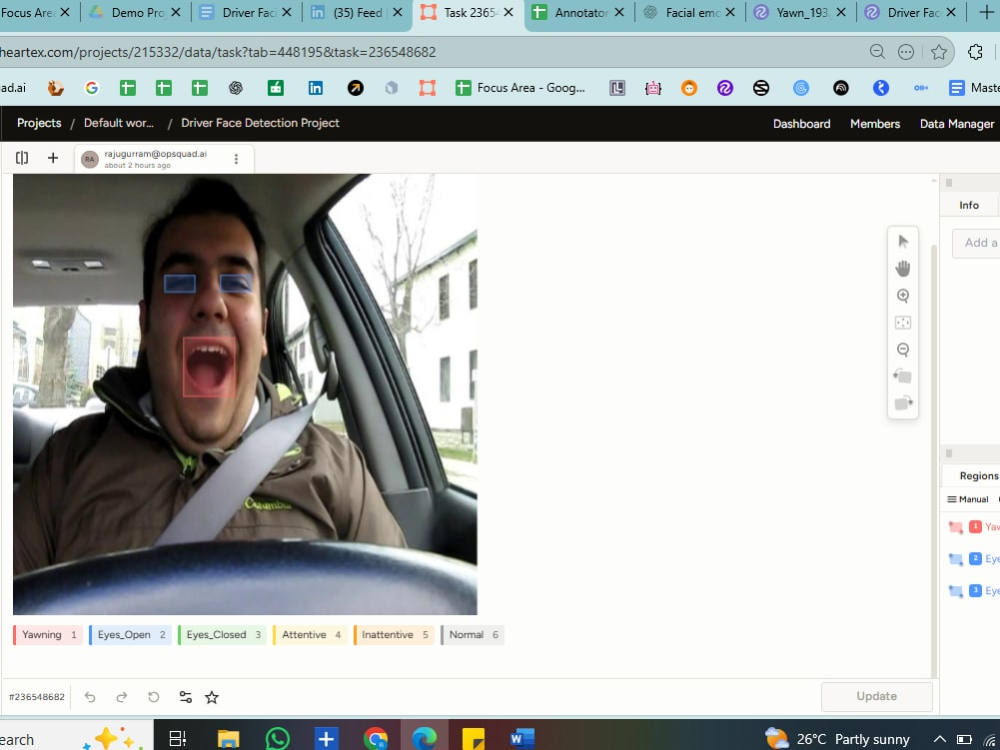
Task: Zoom out of the image
Action: point(902,349)
